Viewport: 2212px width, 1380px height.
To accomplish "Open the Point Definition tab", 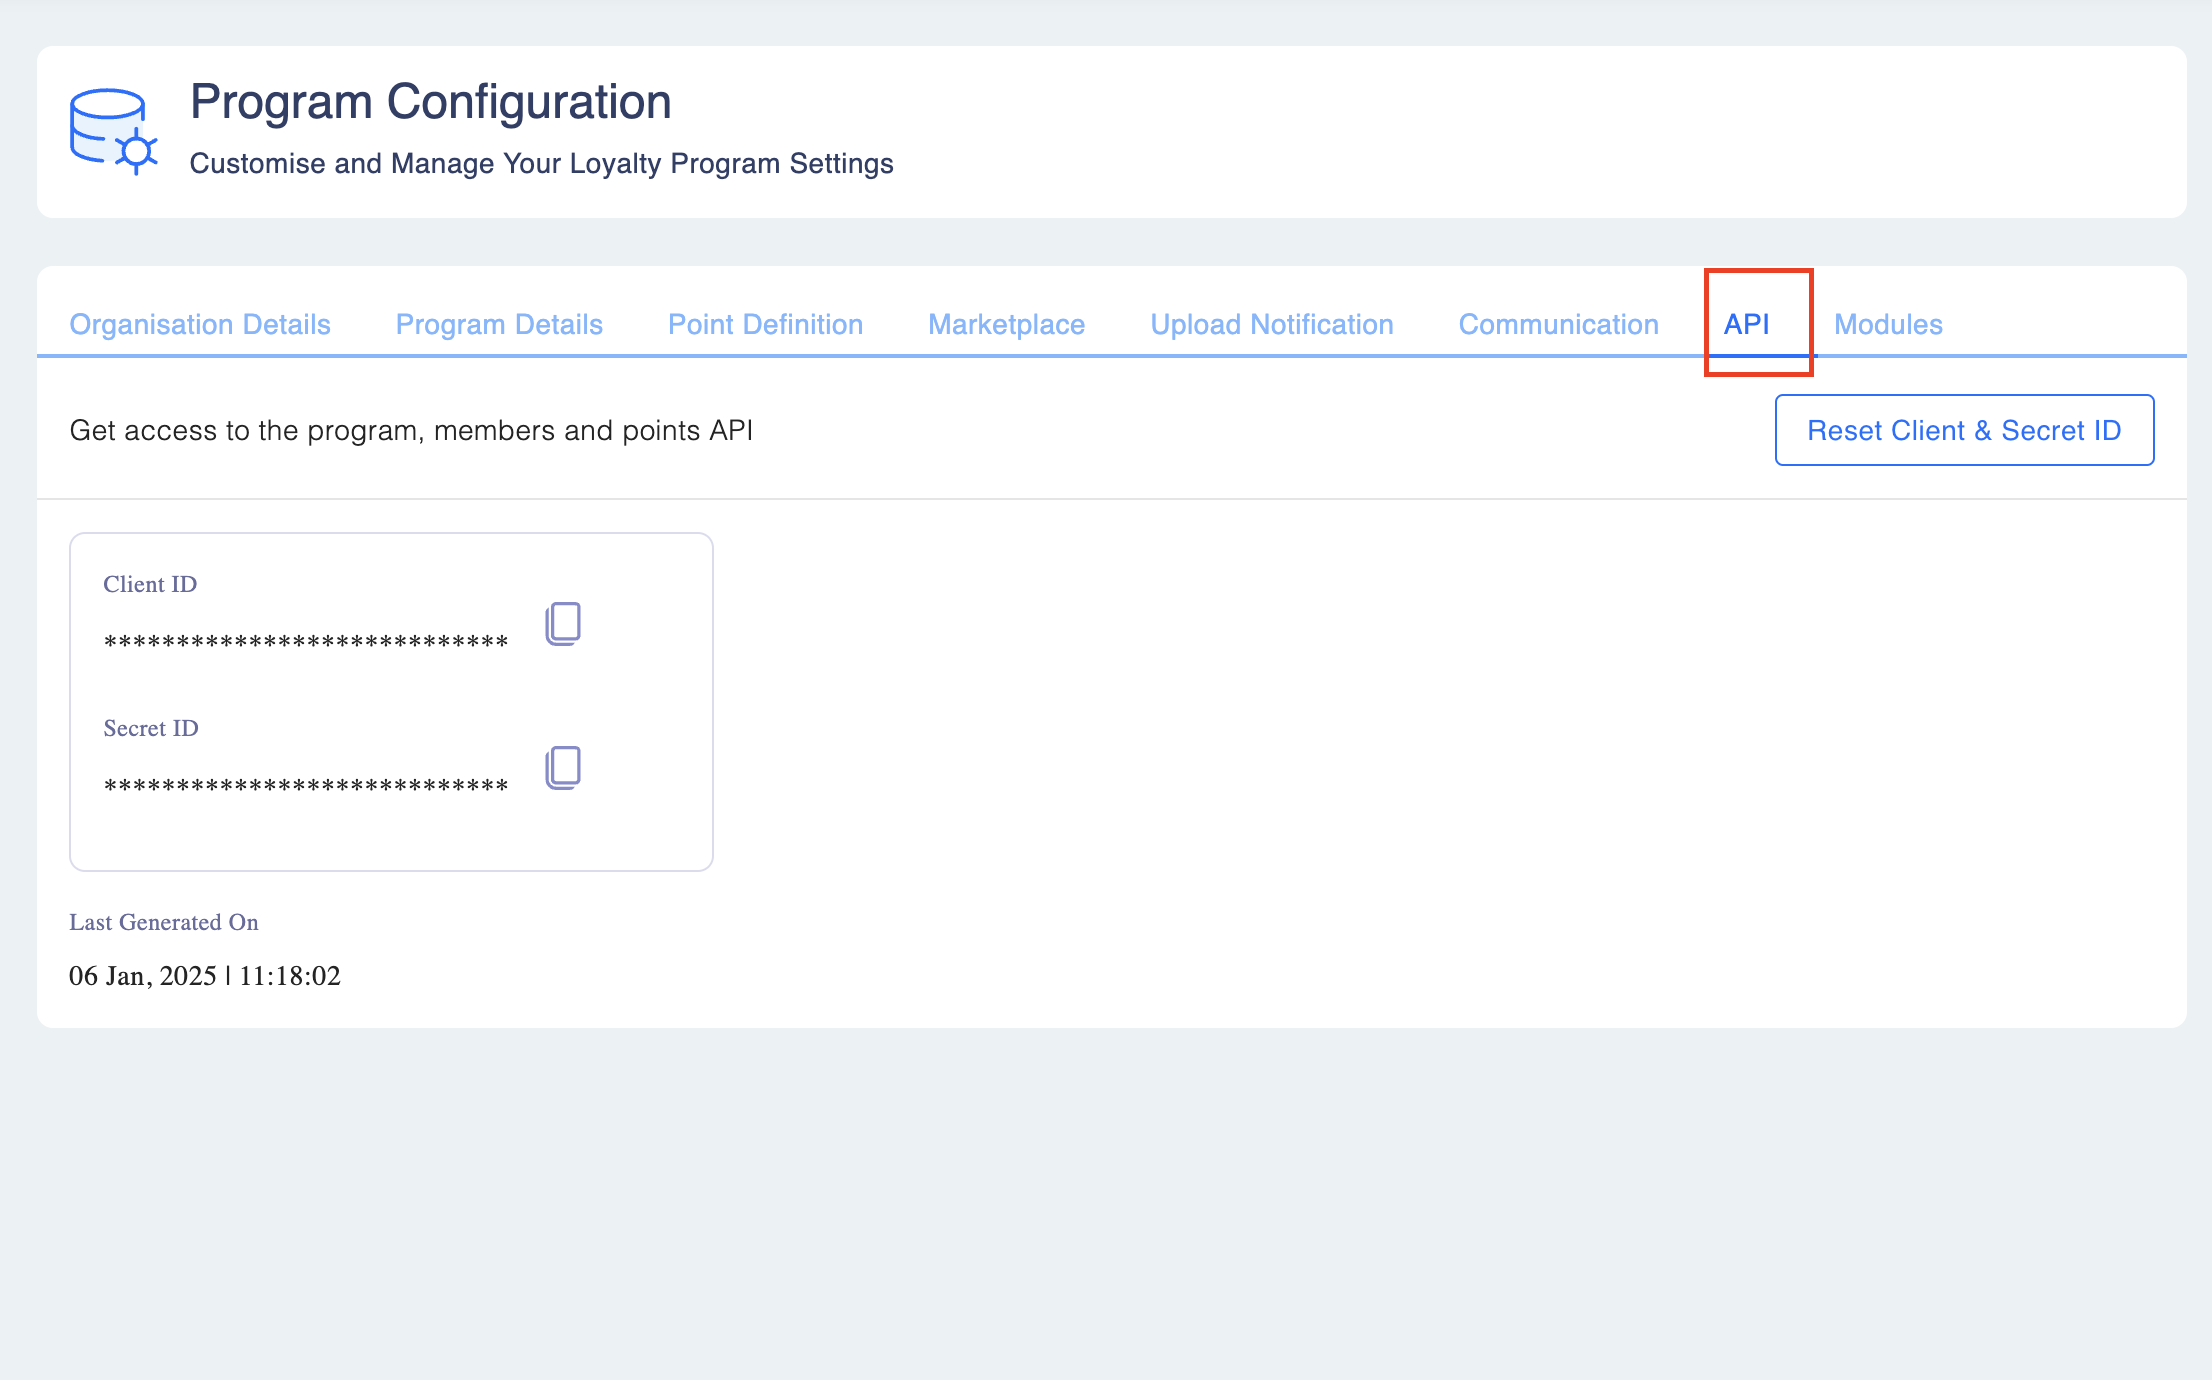I will 765,324.
